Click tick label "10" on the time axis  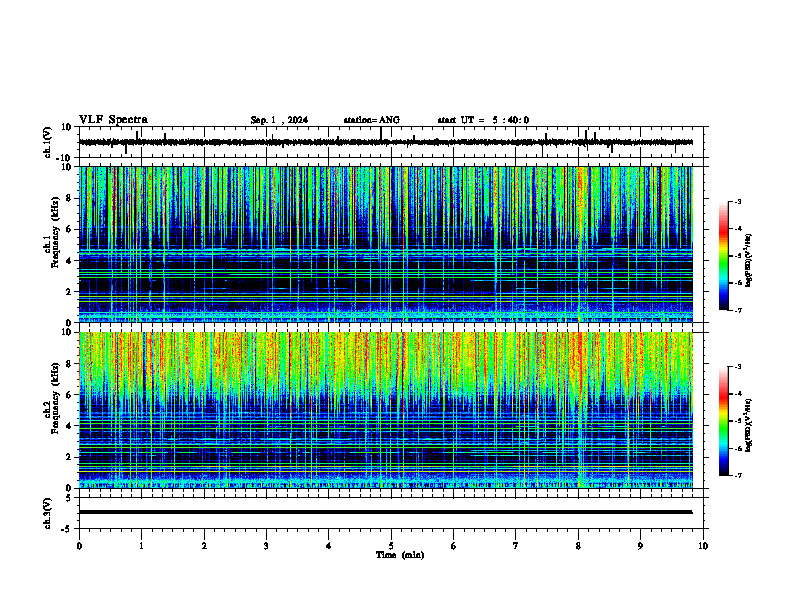point(703,546)
